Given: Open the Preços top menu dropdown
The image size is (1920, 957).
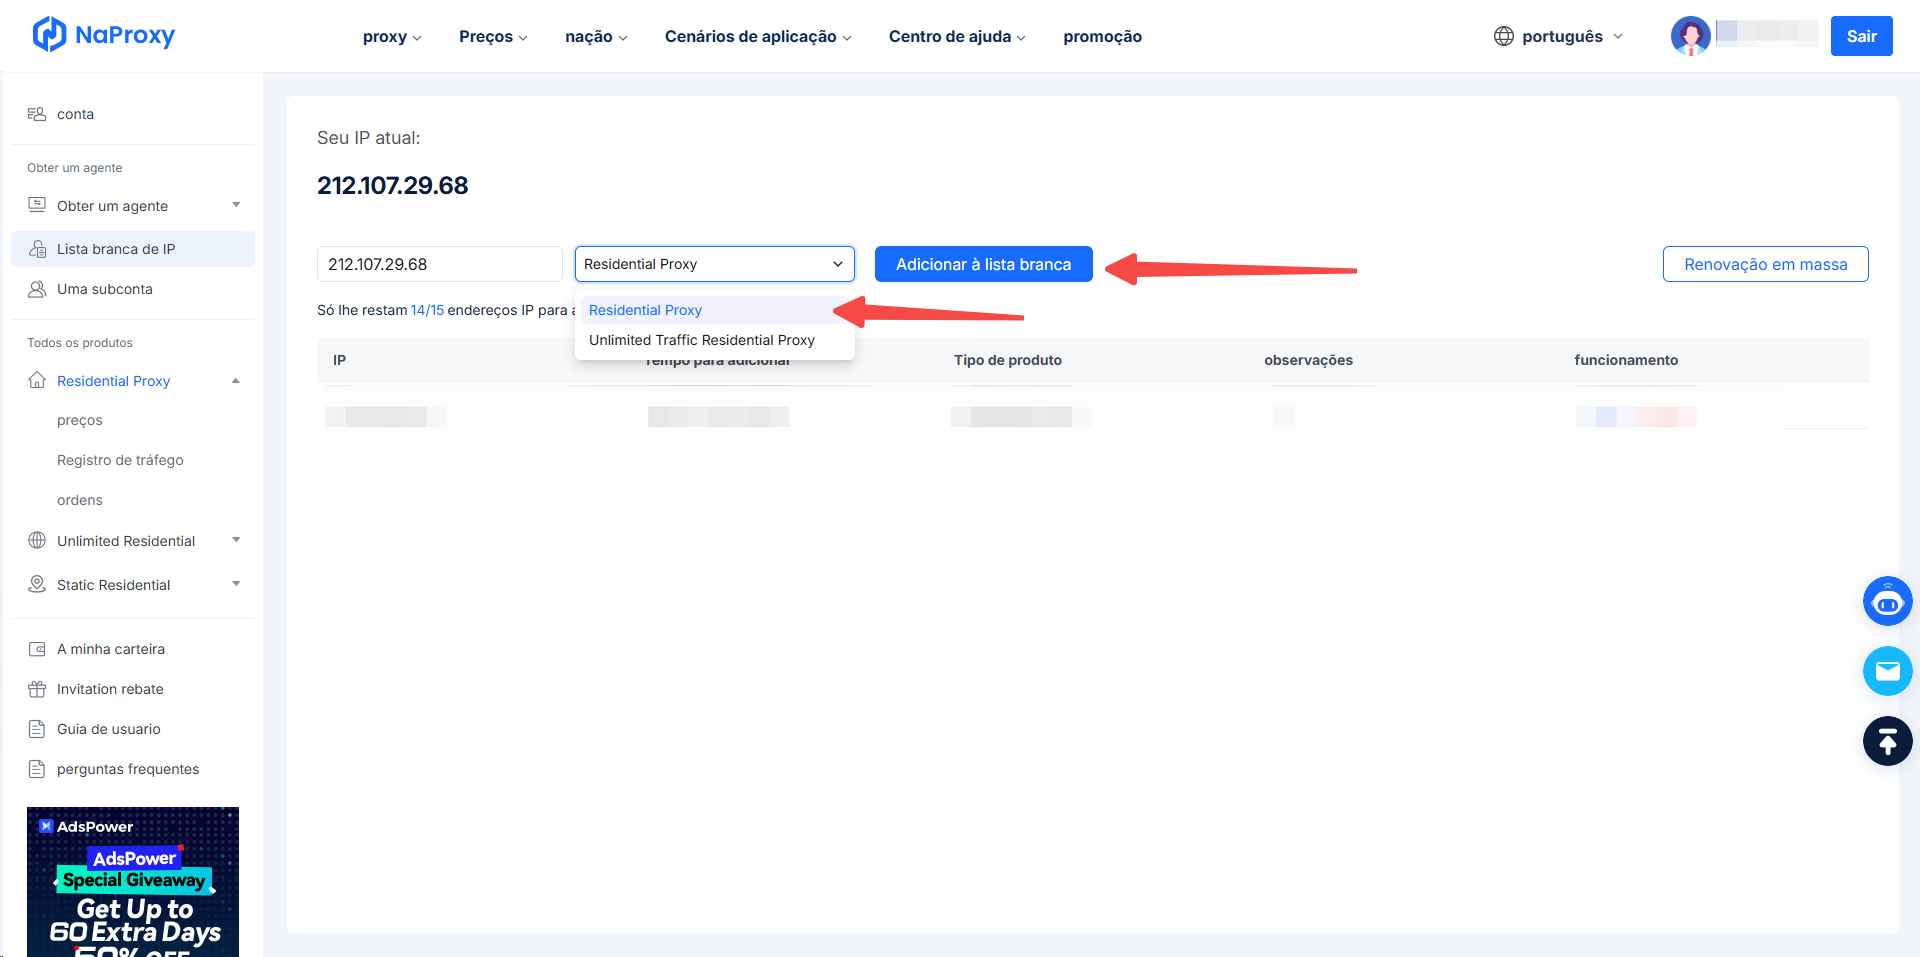Looking at the screenshot, I should tap(493, 36).
